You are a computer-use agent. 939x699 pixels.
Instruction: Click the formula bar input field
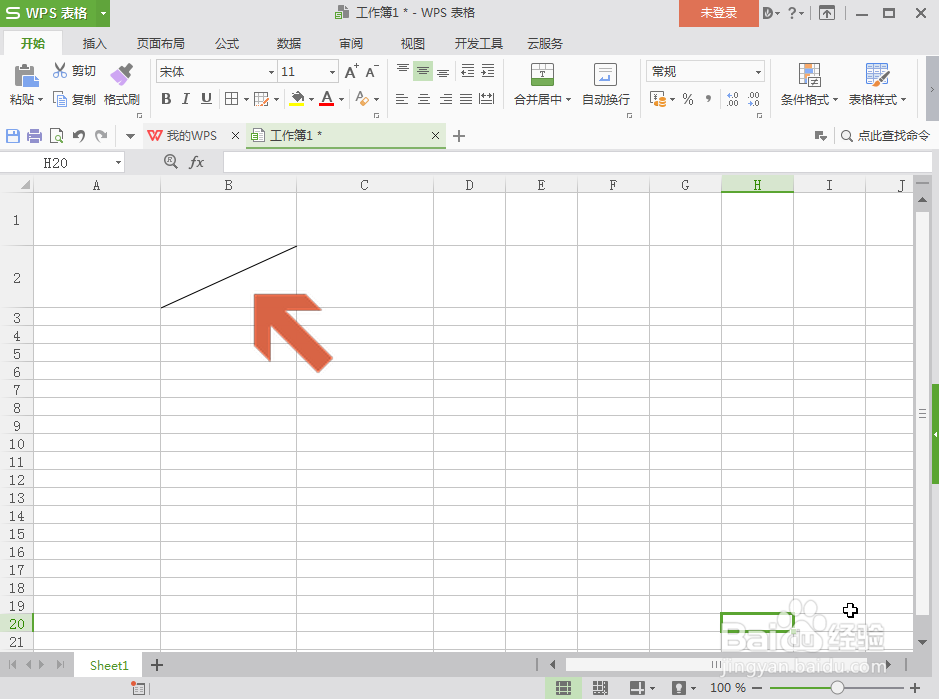pyautogui.click(x=577, y=162)
